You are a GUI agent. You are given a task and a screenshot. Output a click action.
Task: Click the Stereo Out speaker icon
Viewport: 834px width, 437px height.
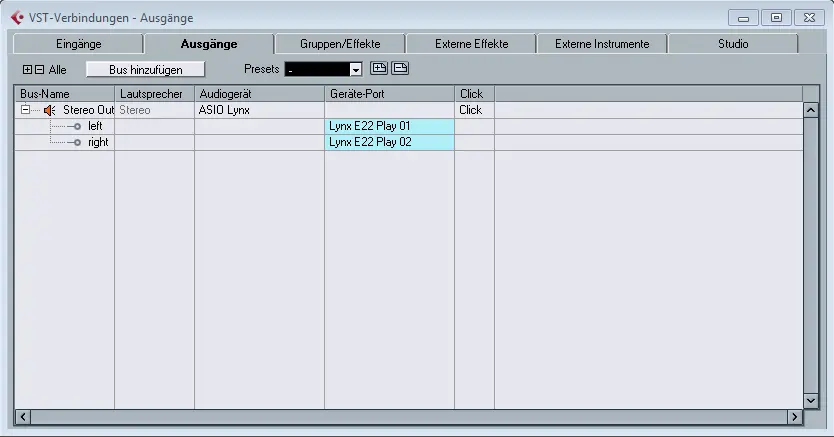49,110
